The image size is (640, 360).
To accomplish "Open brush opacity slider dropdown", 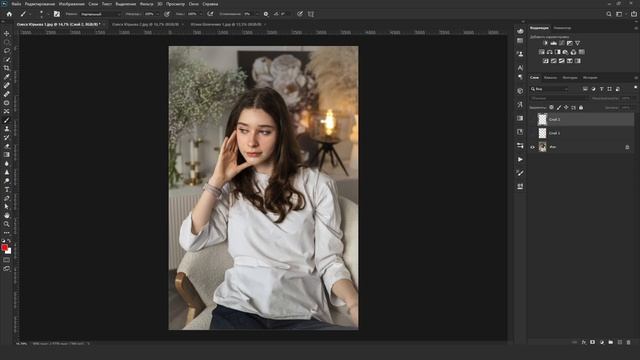I will [x=157, y=14].
